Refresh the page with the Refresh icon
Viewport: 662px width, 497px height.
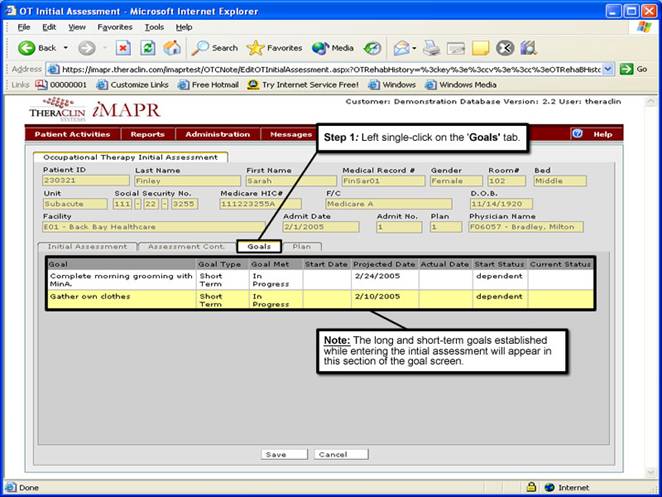pyautogui.click(x=147, y=47)
